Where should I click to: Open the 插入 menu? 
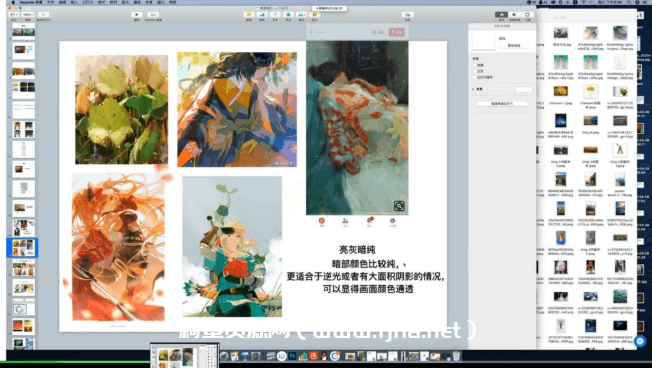click(74, 2)
